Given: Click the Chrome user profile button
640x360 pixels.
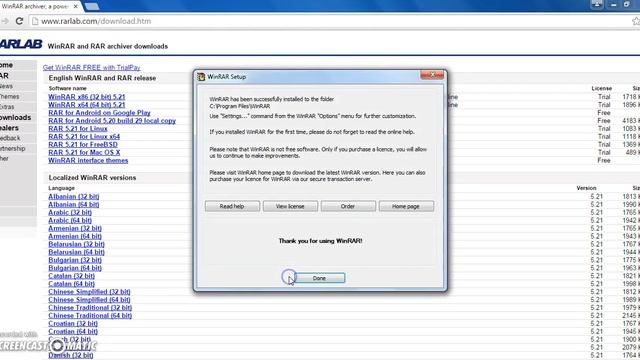Looking at the screenshot, I should click(597, 4).
